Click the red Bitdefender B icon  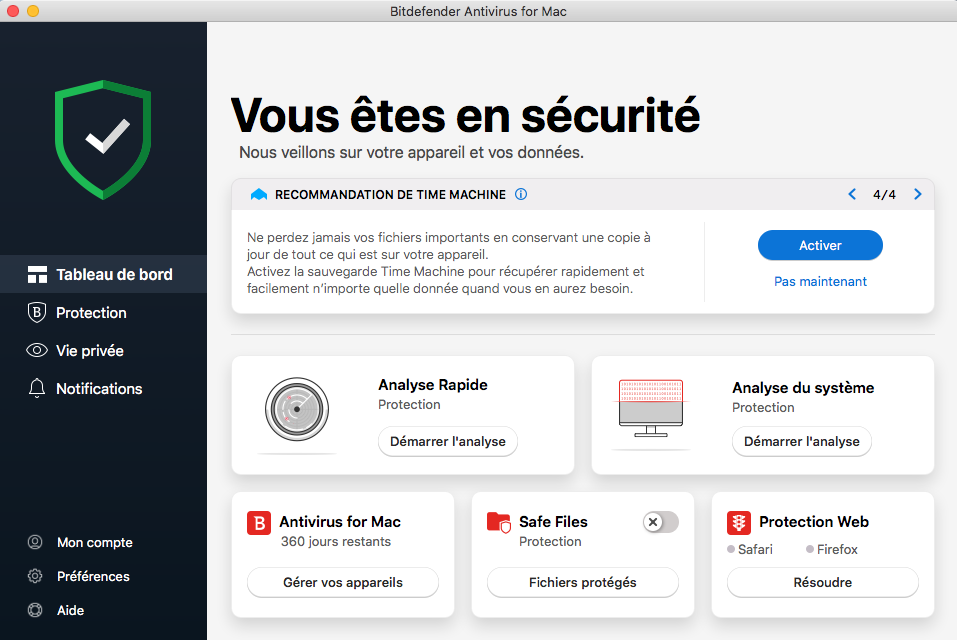point(259,523)
